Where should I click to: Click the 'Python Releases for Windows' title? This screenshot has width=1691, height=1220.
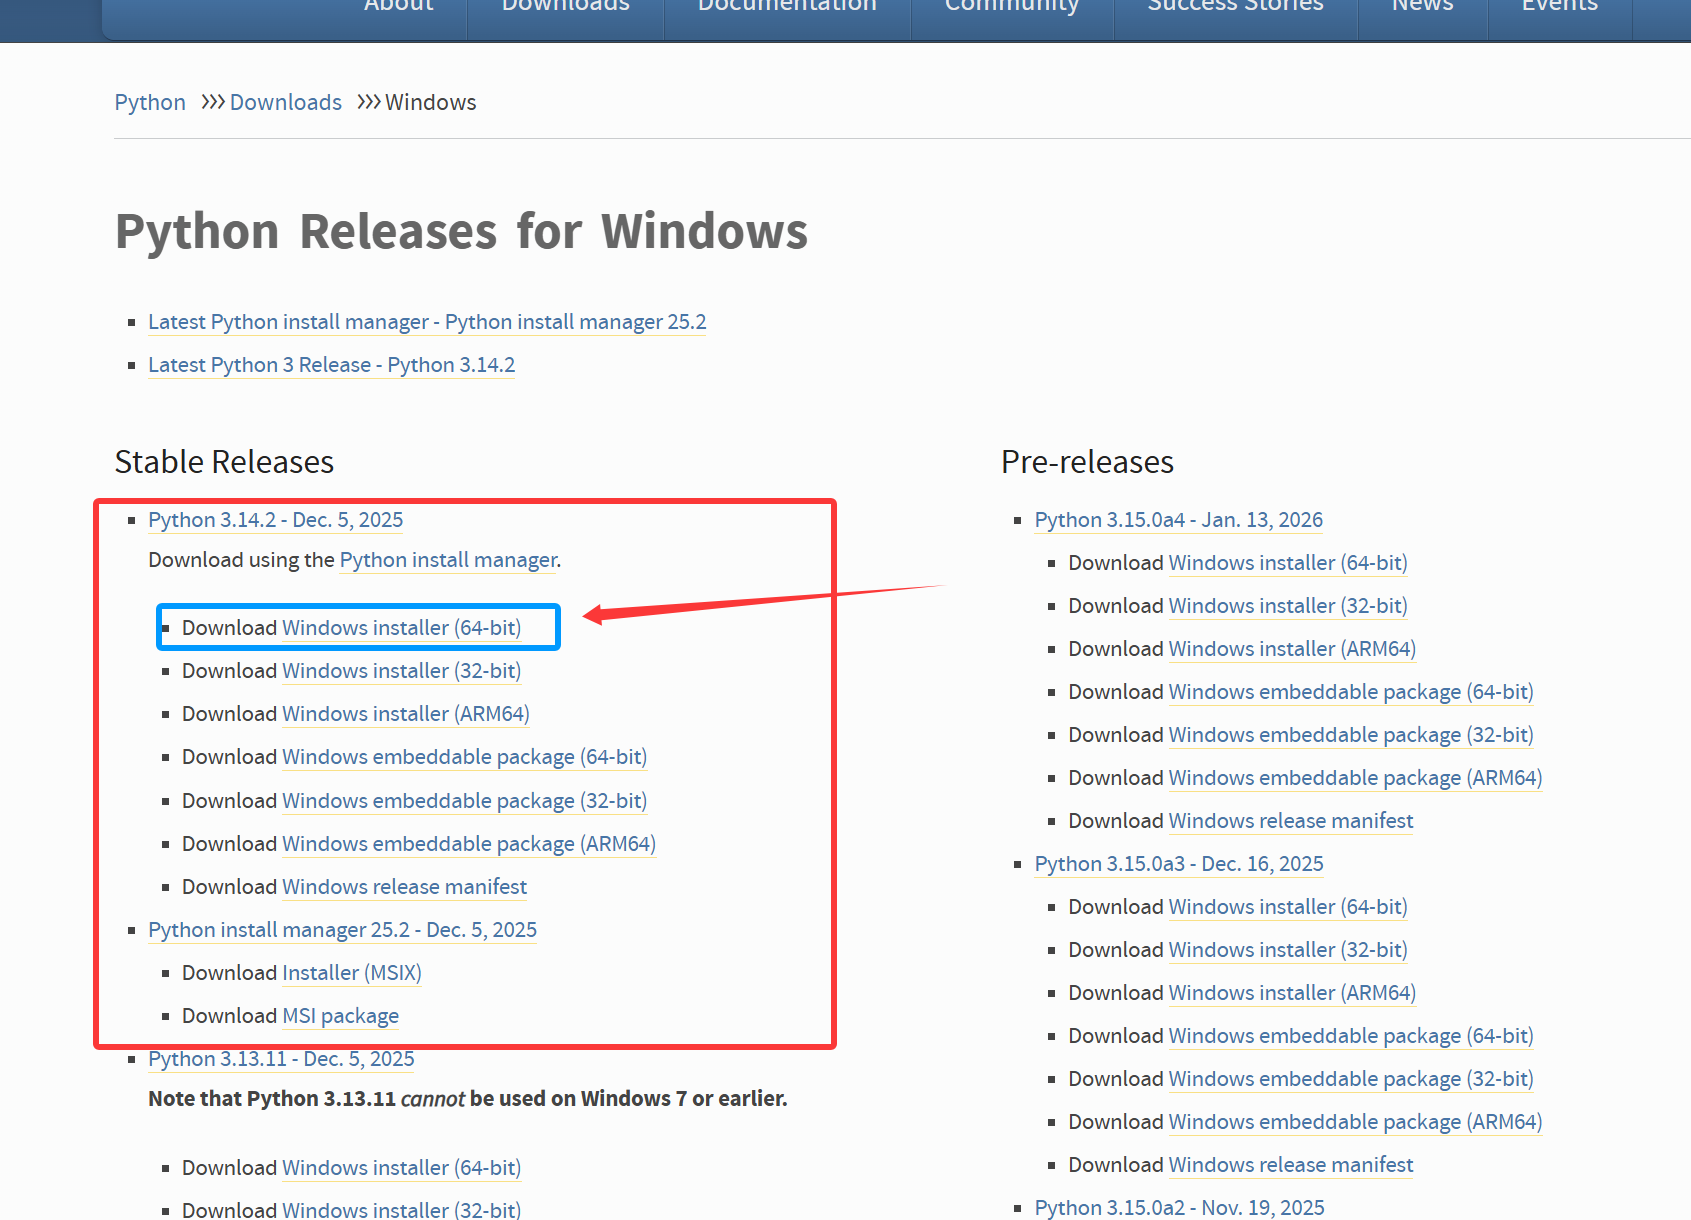461,232
